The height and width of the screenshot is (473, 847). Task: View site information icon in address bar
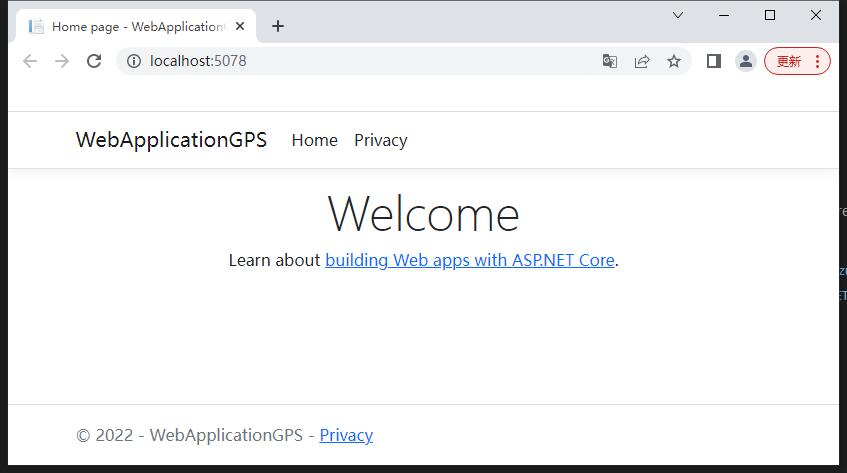click(x=133, y=61)
